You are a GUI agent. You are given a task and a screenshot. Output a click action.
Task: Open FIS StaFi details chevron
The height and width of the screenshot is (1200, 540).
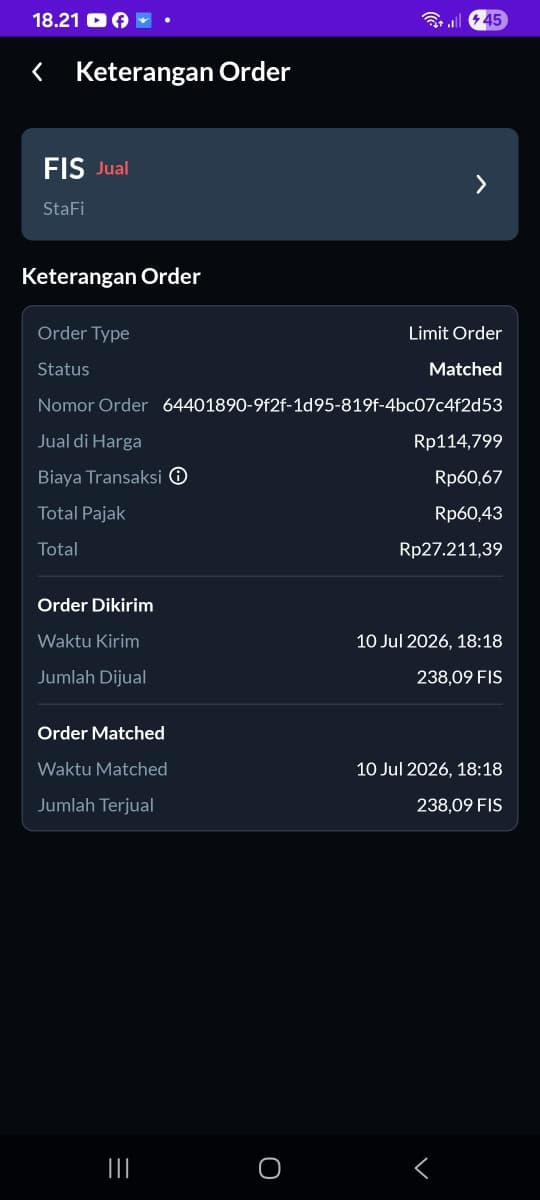click(481, 184)
